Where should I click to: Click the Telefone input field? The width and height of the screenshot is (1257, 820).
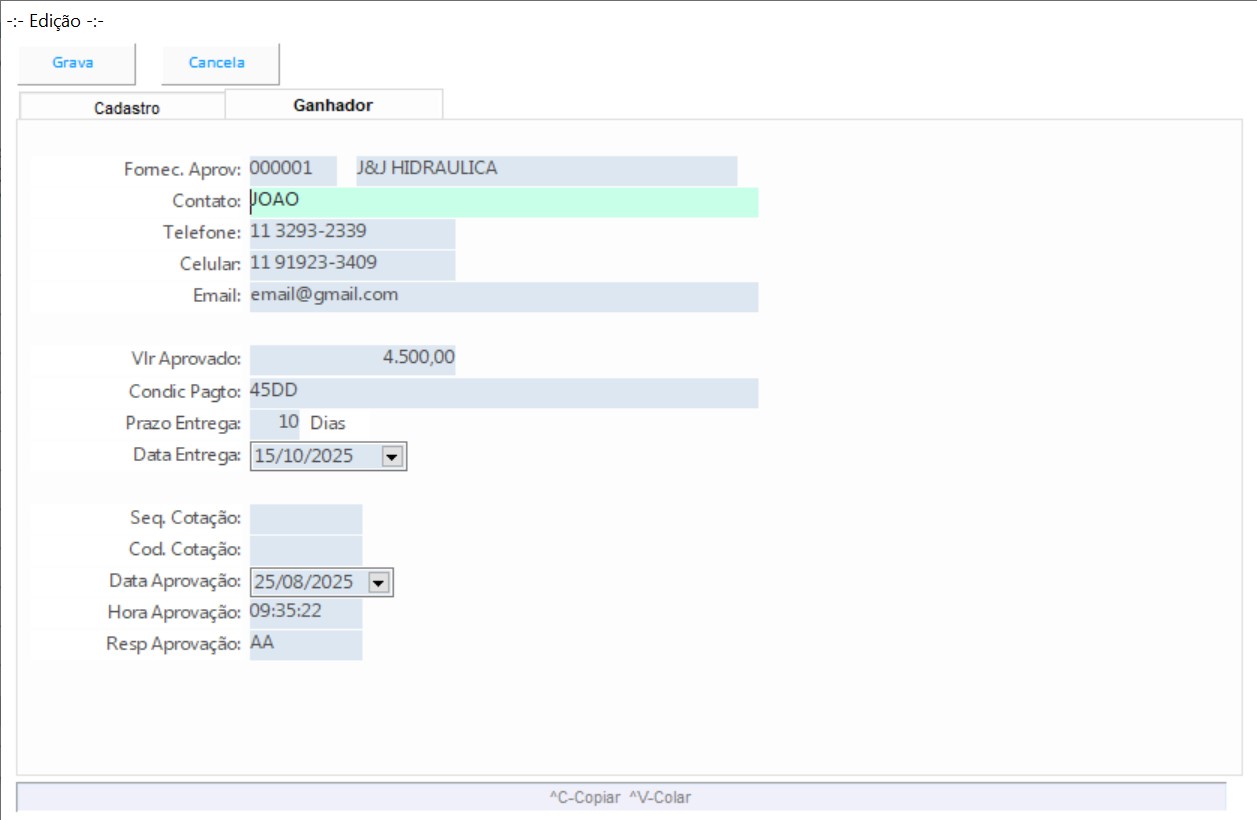[x=352, y=233]
